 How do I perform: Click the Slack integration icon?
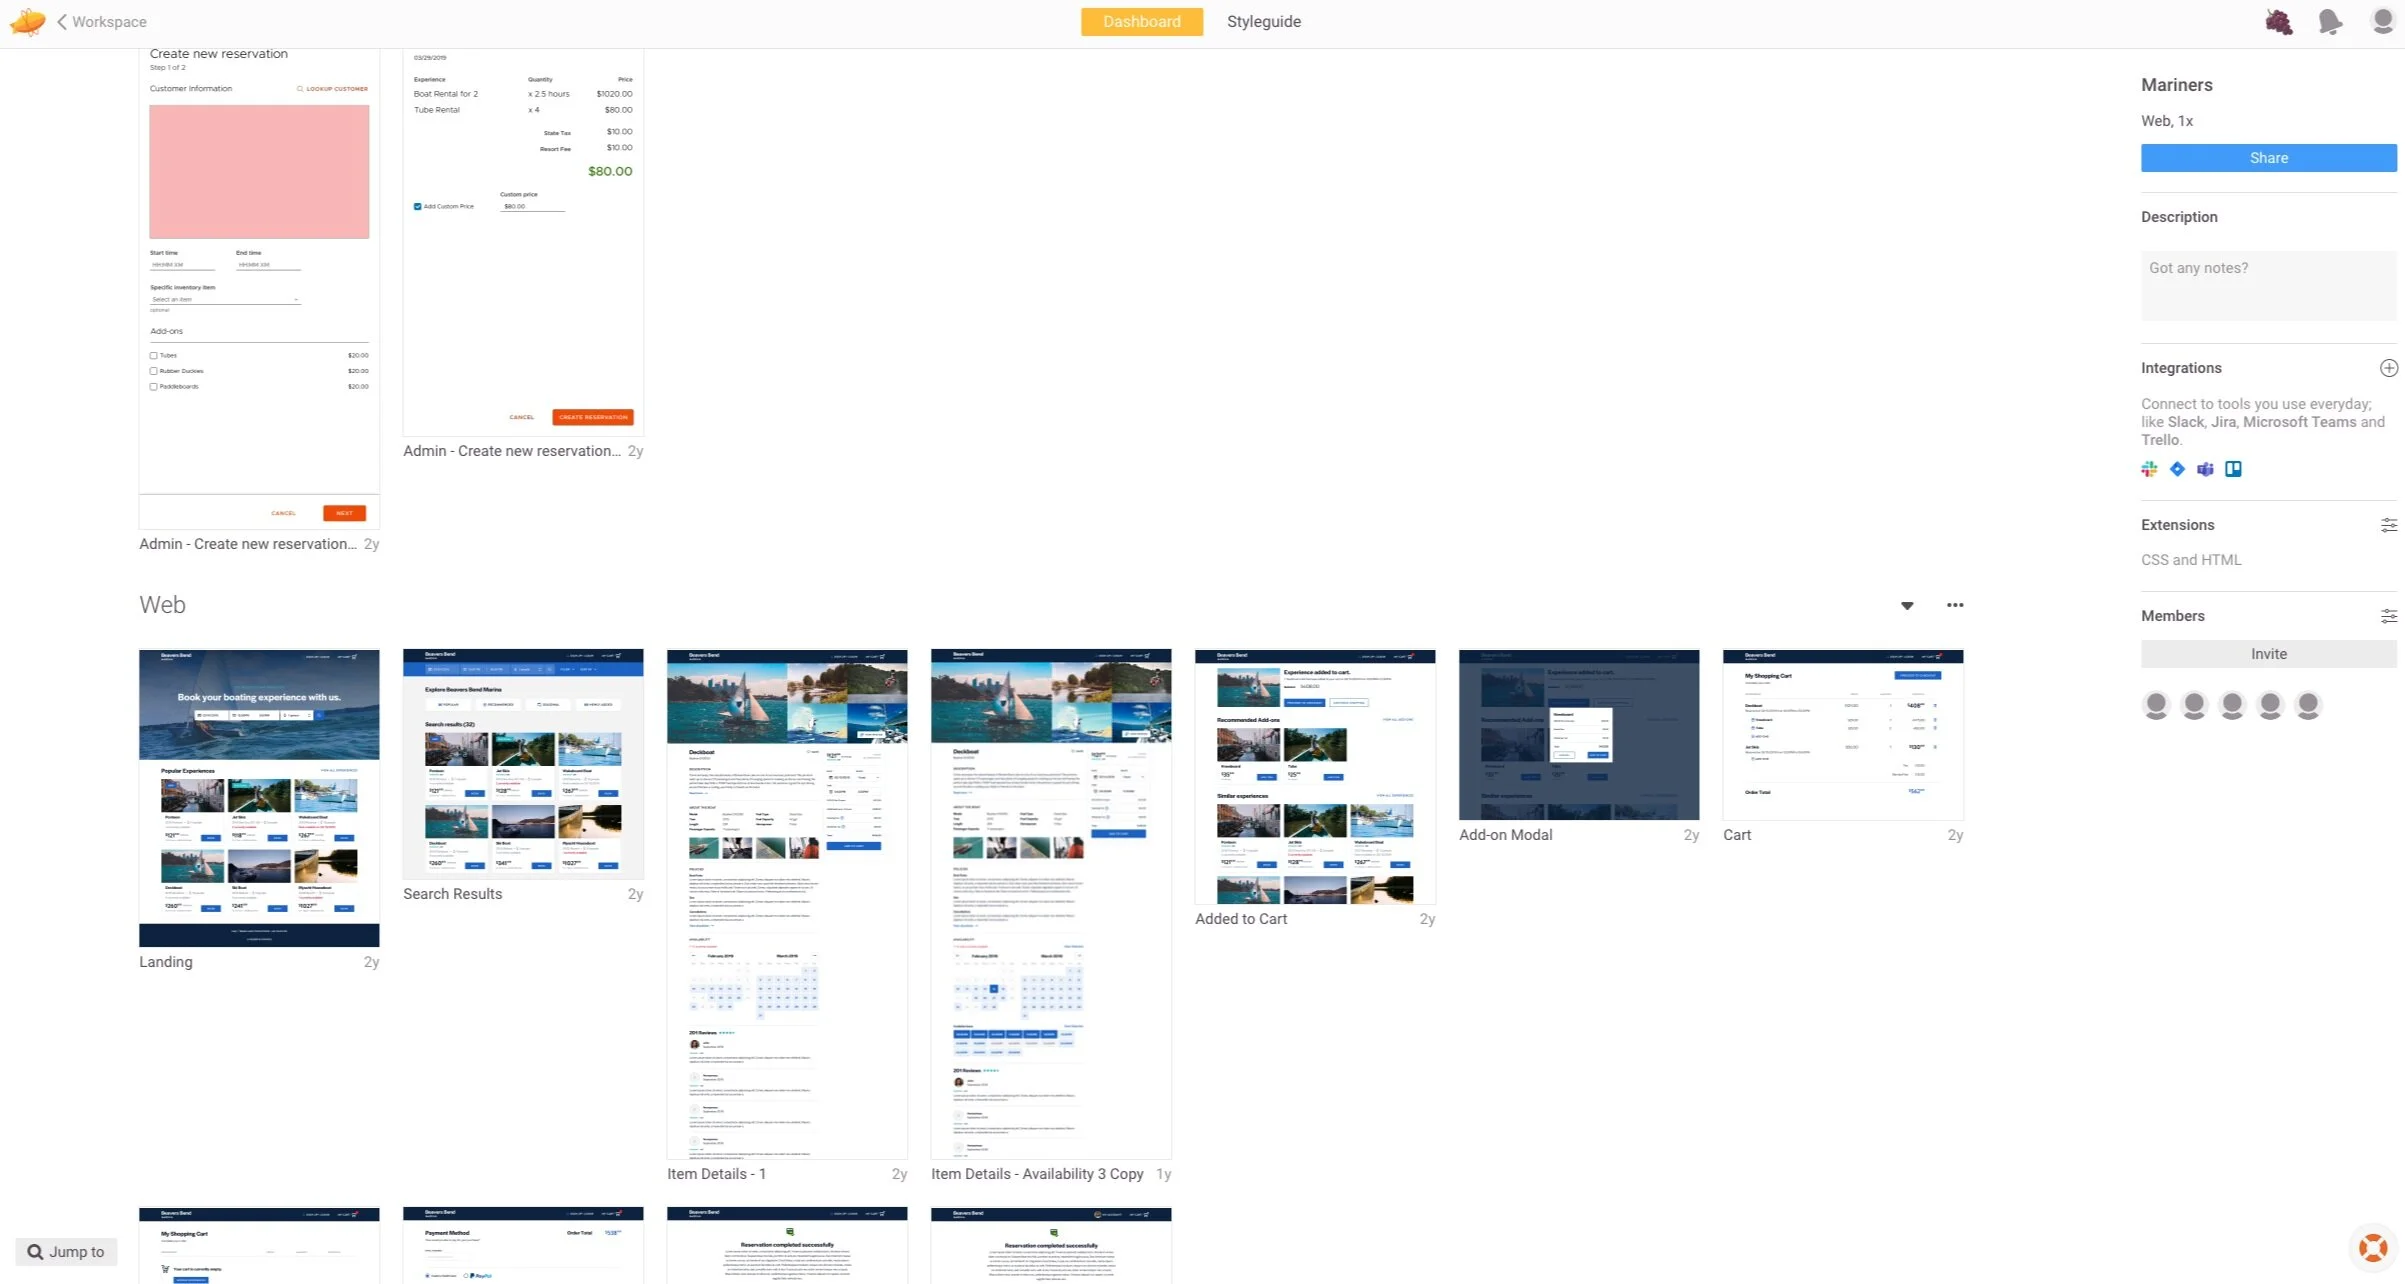[x=2149, y=469]
